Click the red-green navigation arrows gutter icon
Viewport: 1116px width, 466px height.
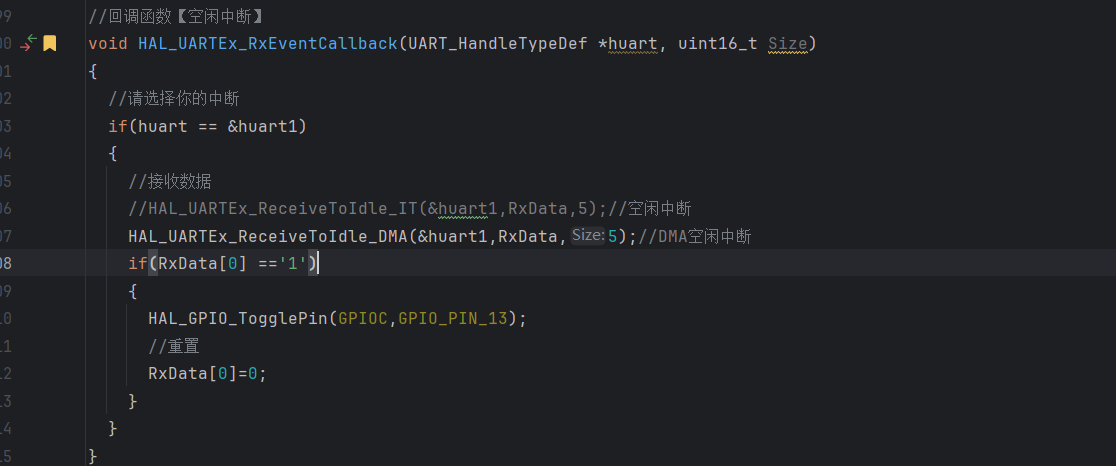(x=28, y=43)
